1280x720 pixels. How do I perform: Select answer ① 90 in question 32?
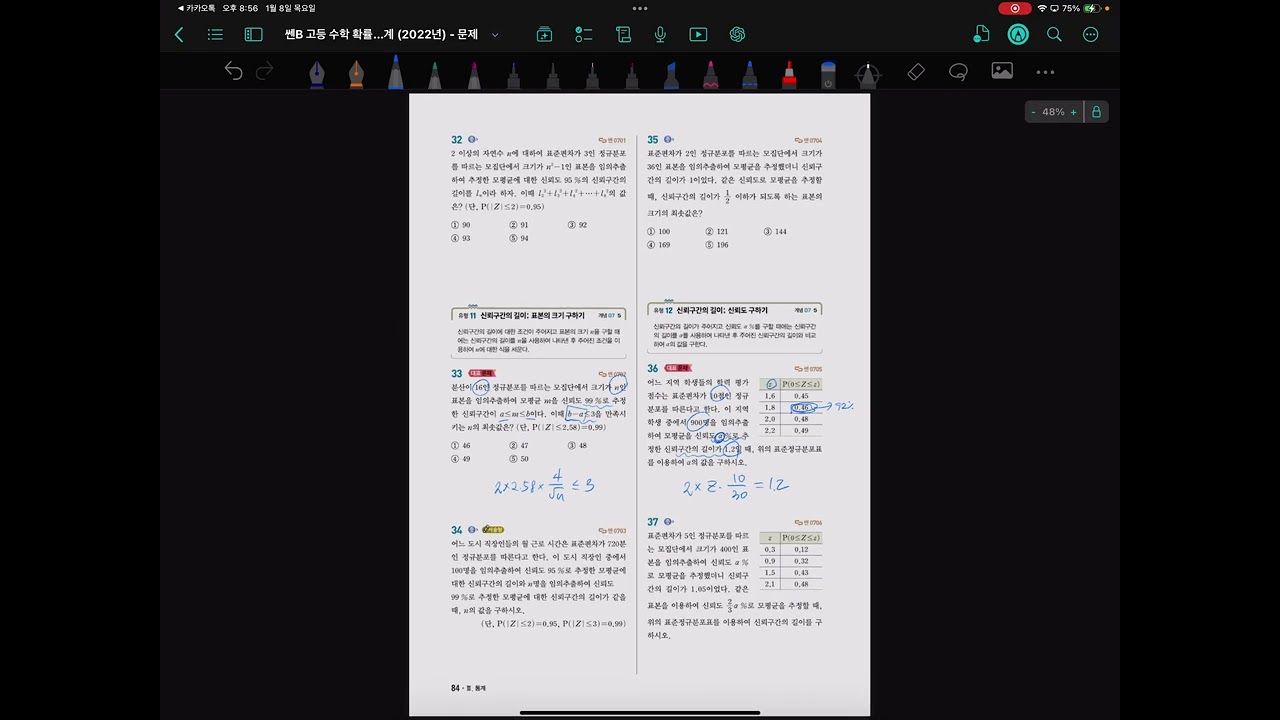pyautogui.click(x=461, y=225)
